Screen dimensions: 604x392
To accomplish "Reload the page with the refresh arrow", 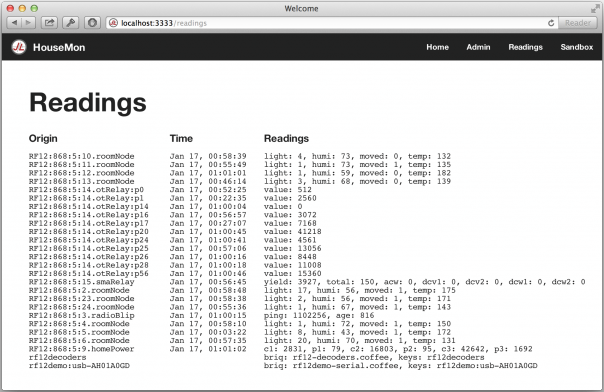I will [551, 23].
